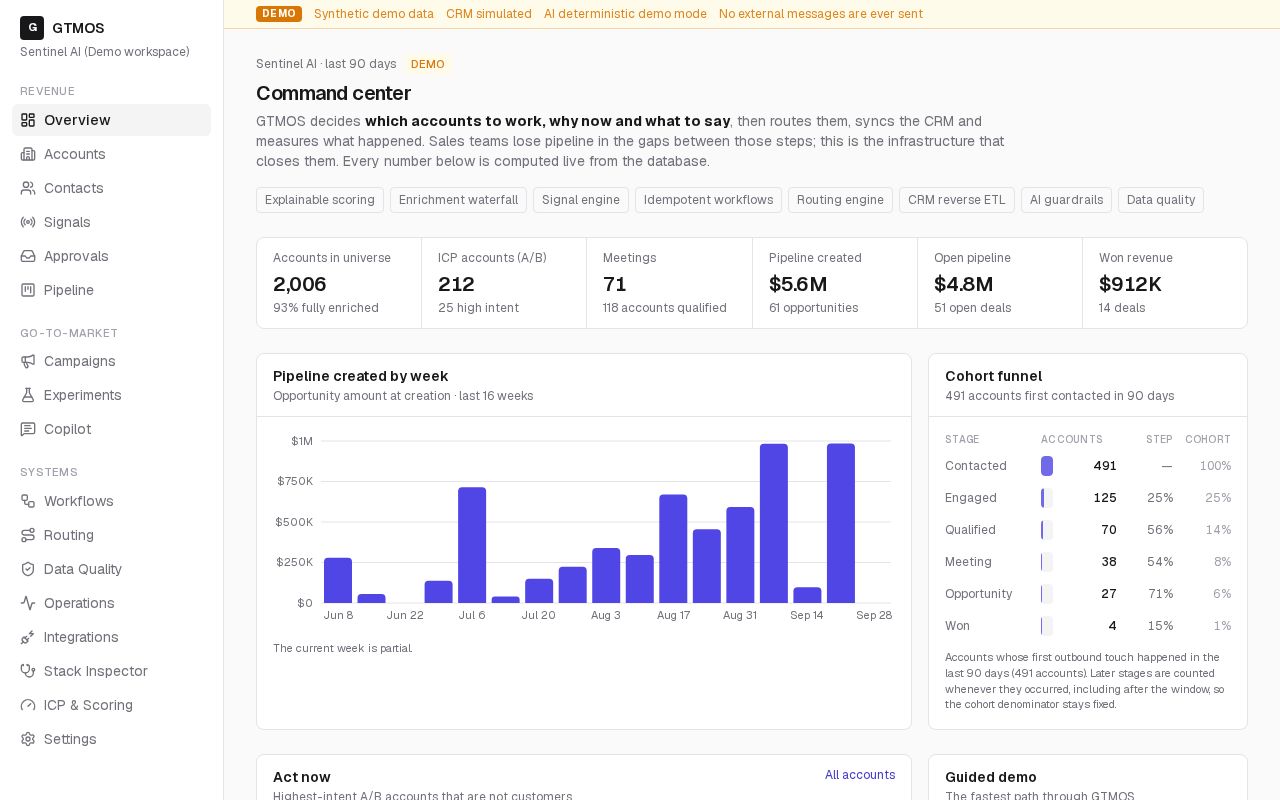The width and height of the screenshot is (1280, 800).
Task: Select the "71" meetings value
Action: coord(615,284)
